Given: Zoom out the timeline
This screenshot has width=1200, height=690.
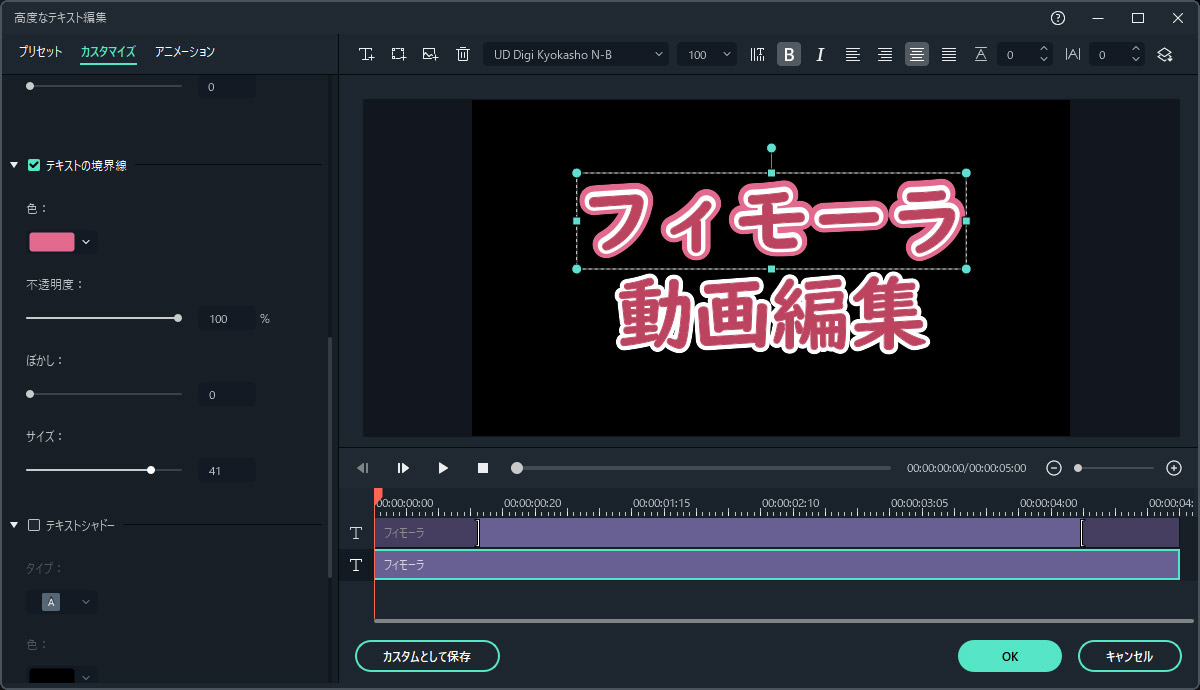Looking at the screenshot, I should tap(1053, 468).
